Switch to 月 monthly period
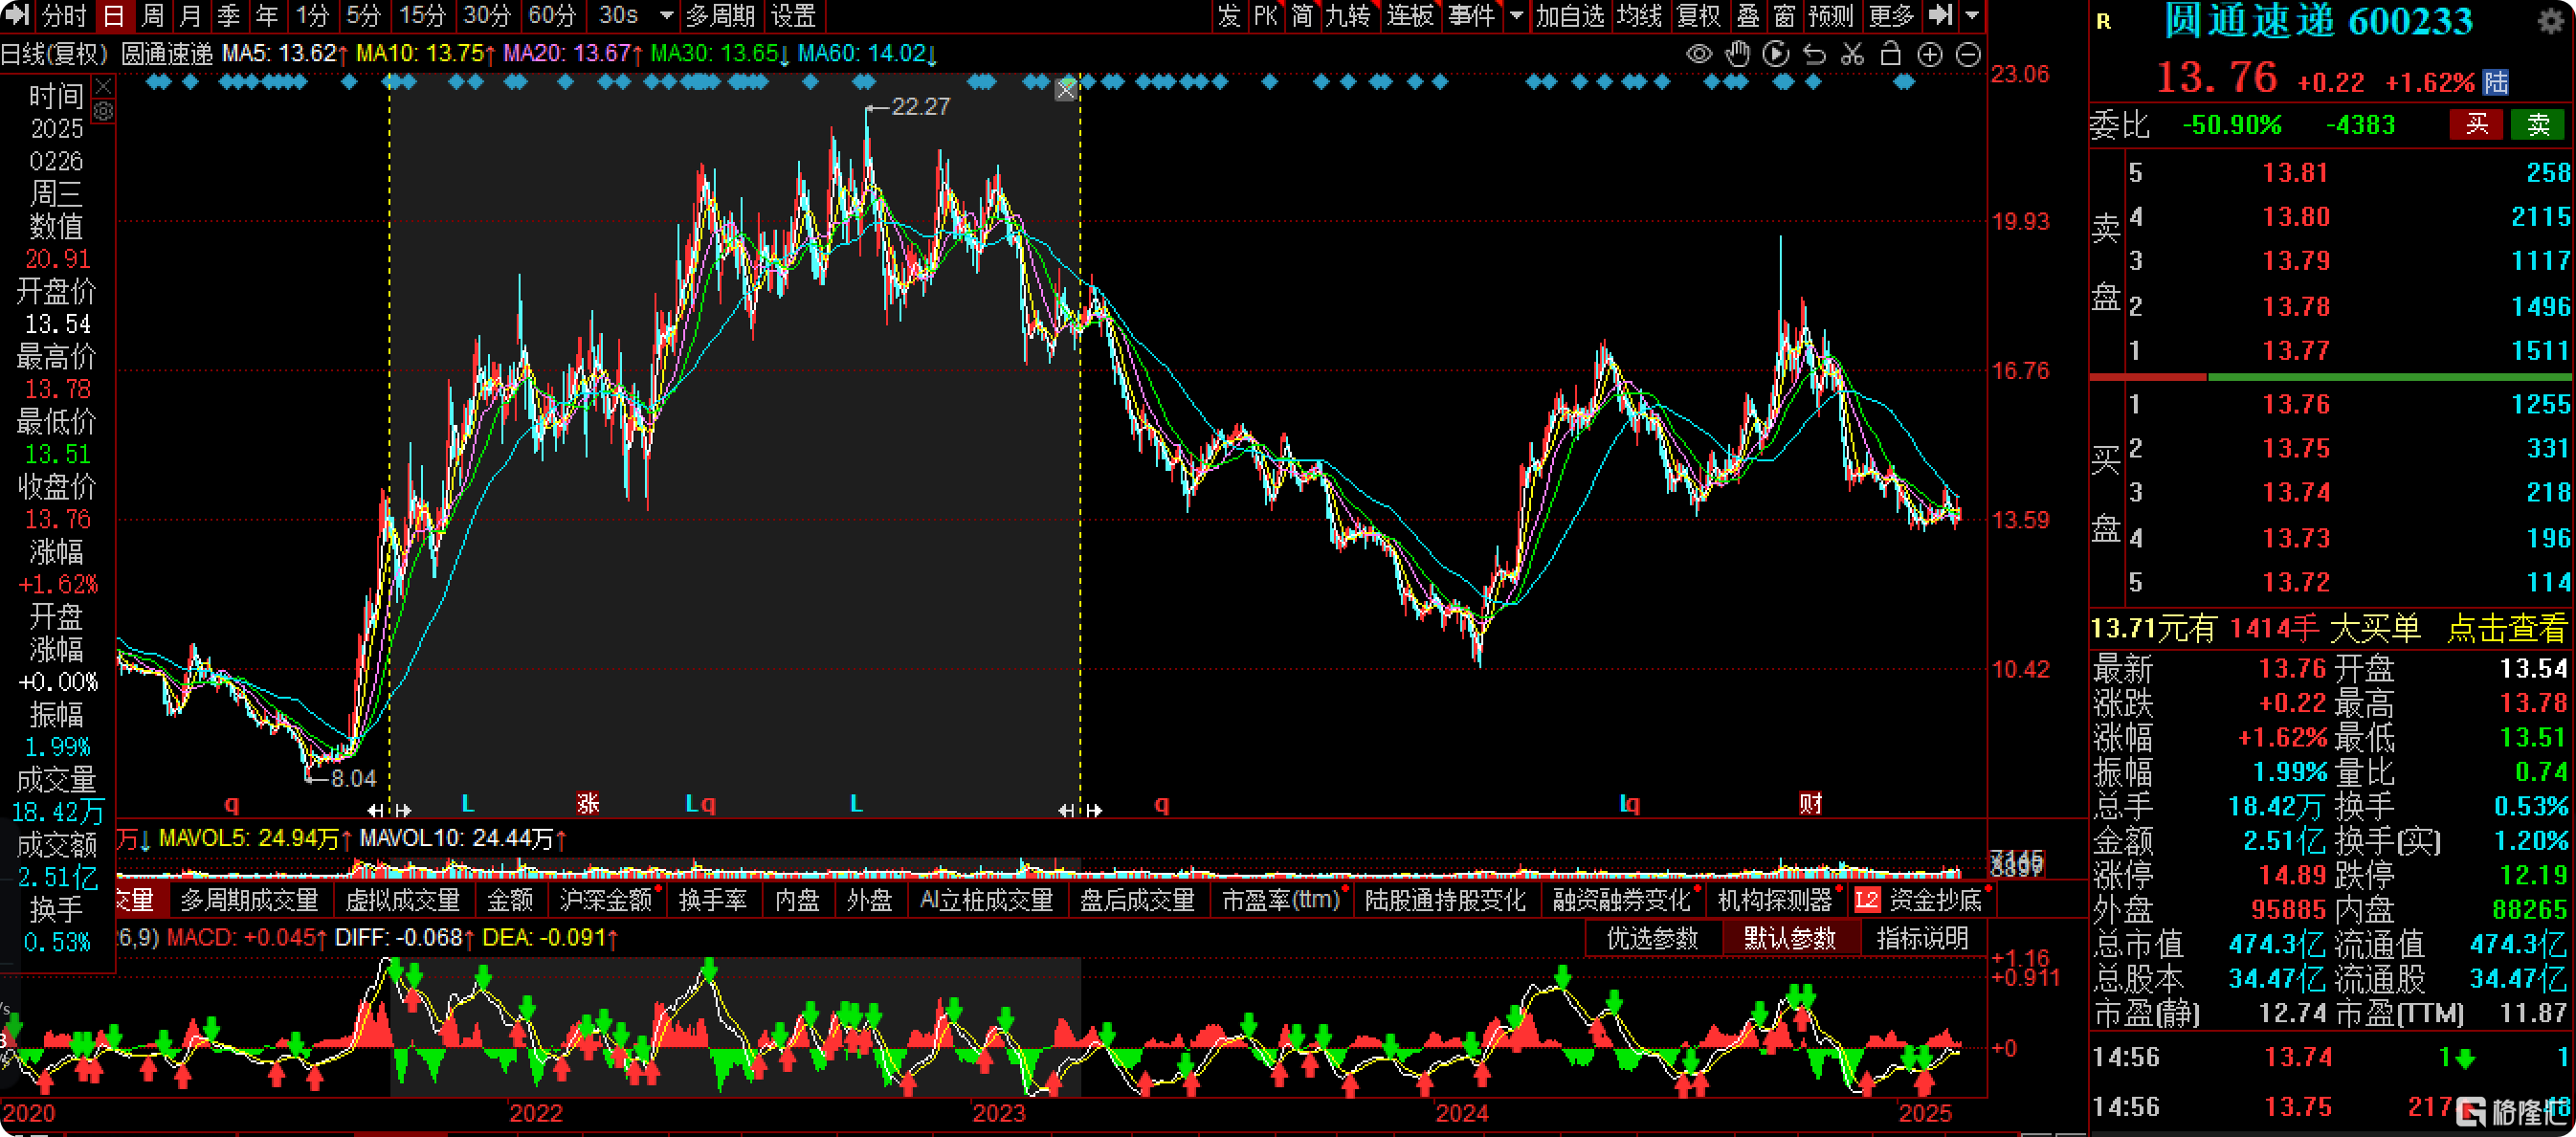This screenshot has height=1137, width=2576. point(191,15)
